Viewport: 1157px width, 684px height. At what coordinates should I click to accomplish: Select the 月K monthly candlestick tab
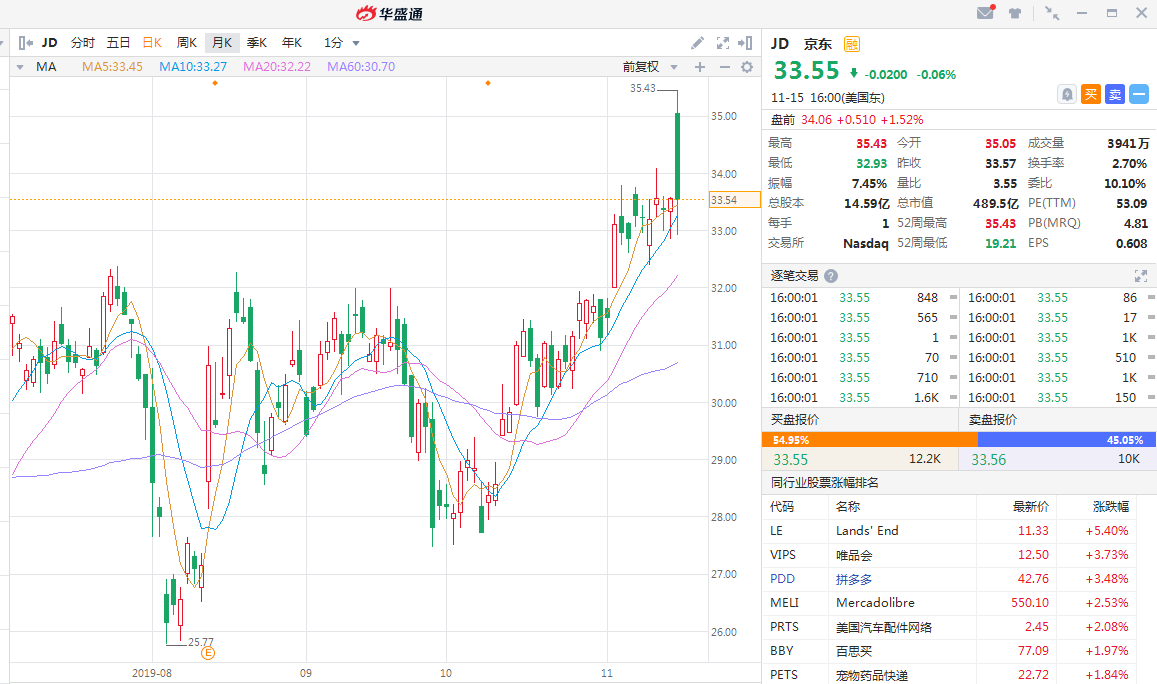click(x=222, y=43)
